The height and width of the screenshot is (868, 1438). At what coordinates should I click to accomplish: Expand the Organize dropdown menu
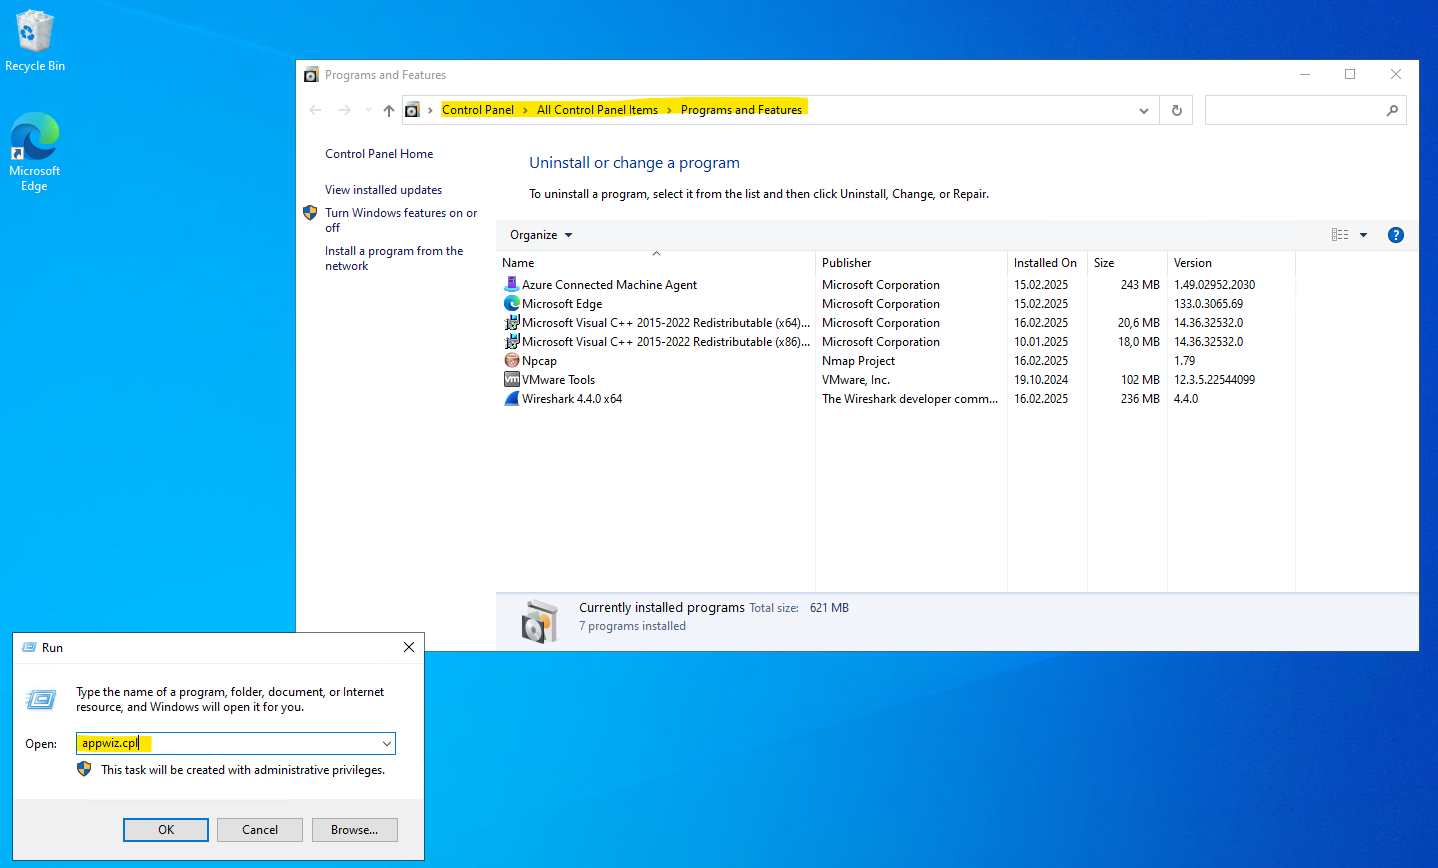541,235
